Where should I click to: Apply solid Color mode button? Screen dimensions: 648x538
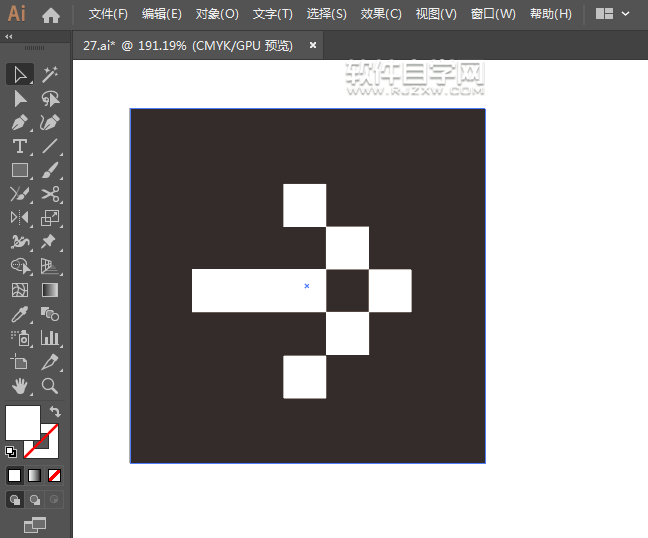14,476
